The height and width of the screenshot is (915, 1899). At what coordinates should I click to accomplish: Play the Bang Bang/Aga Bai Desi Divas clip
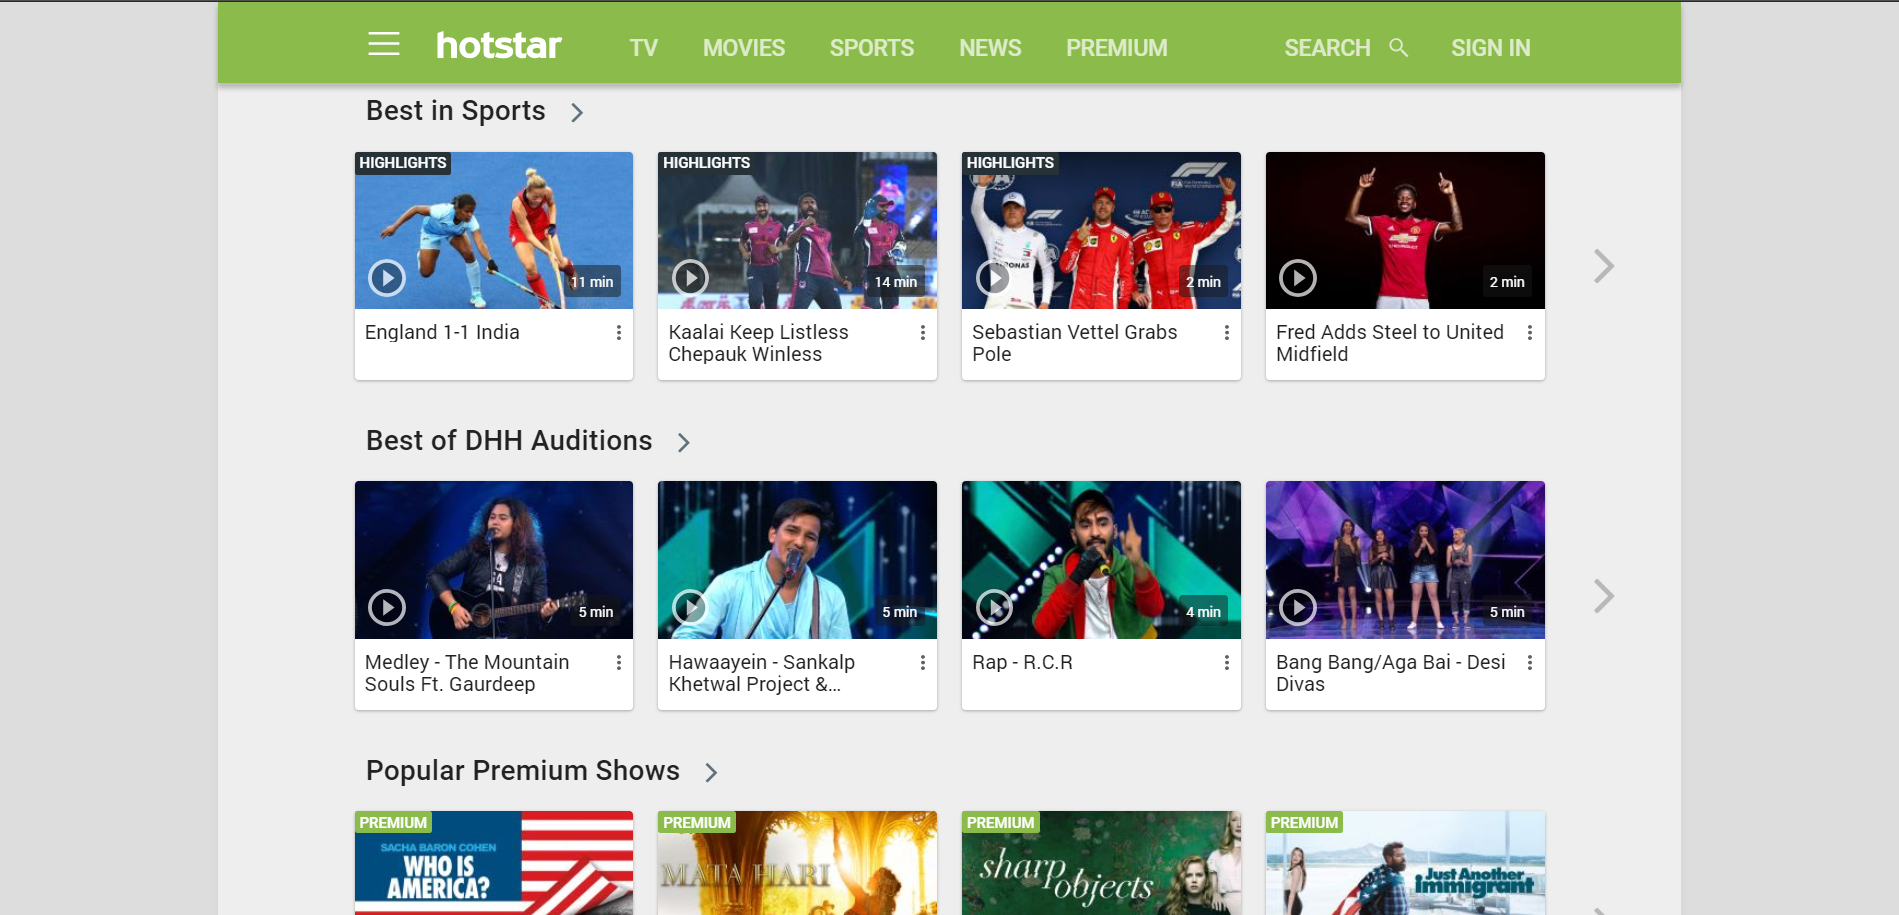1298,607
